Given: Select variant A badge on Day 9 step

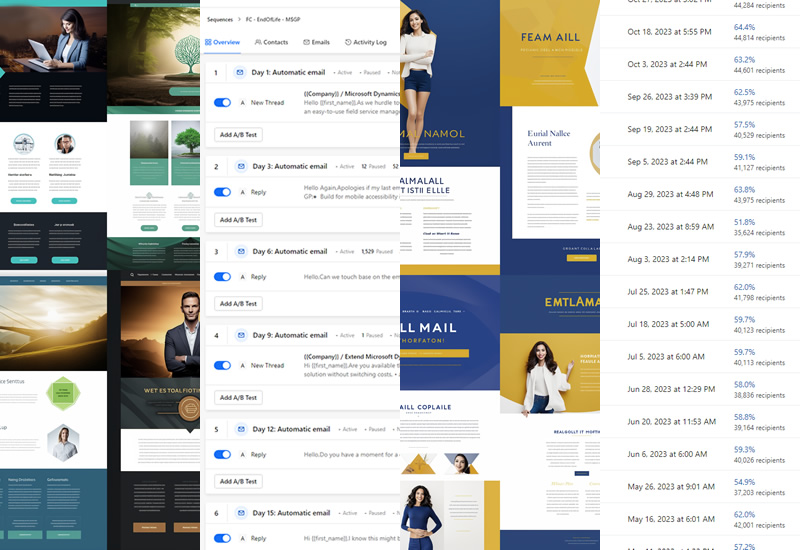Looking at the screenshot, I should point(242,365).
